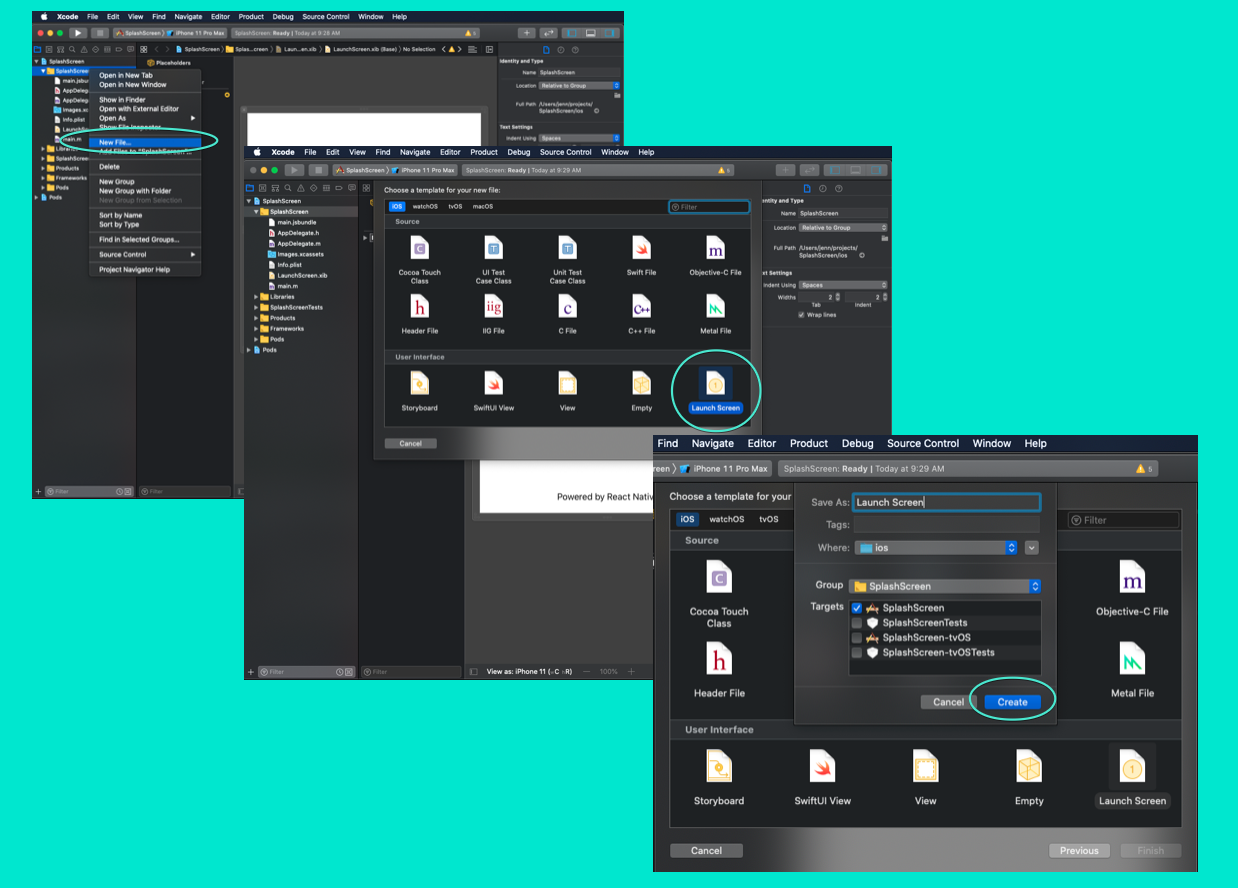Select Launch Screen template in middle window
This screenshot has height=888, width=1238.
click(715, 390)
